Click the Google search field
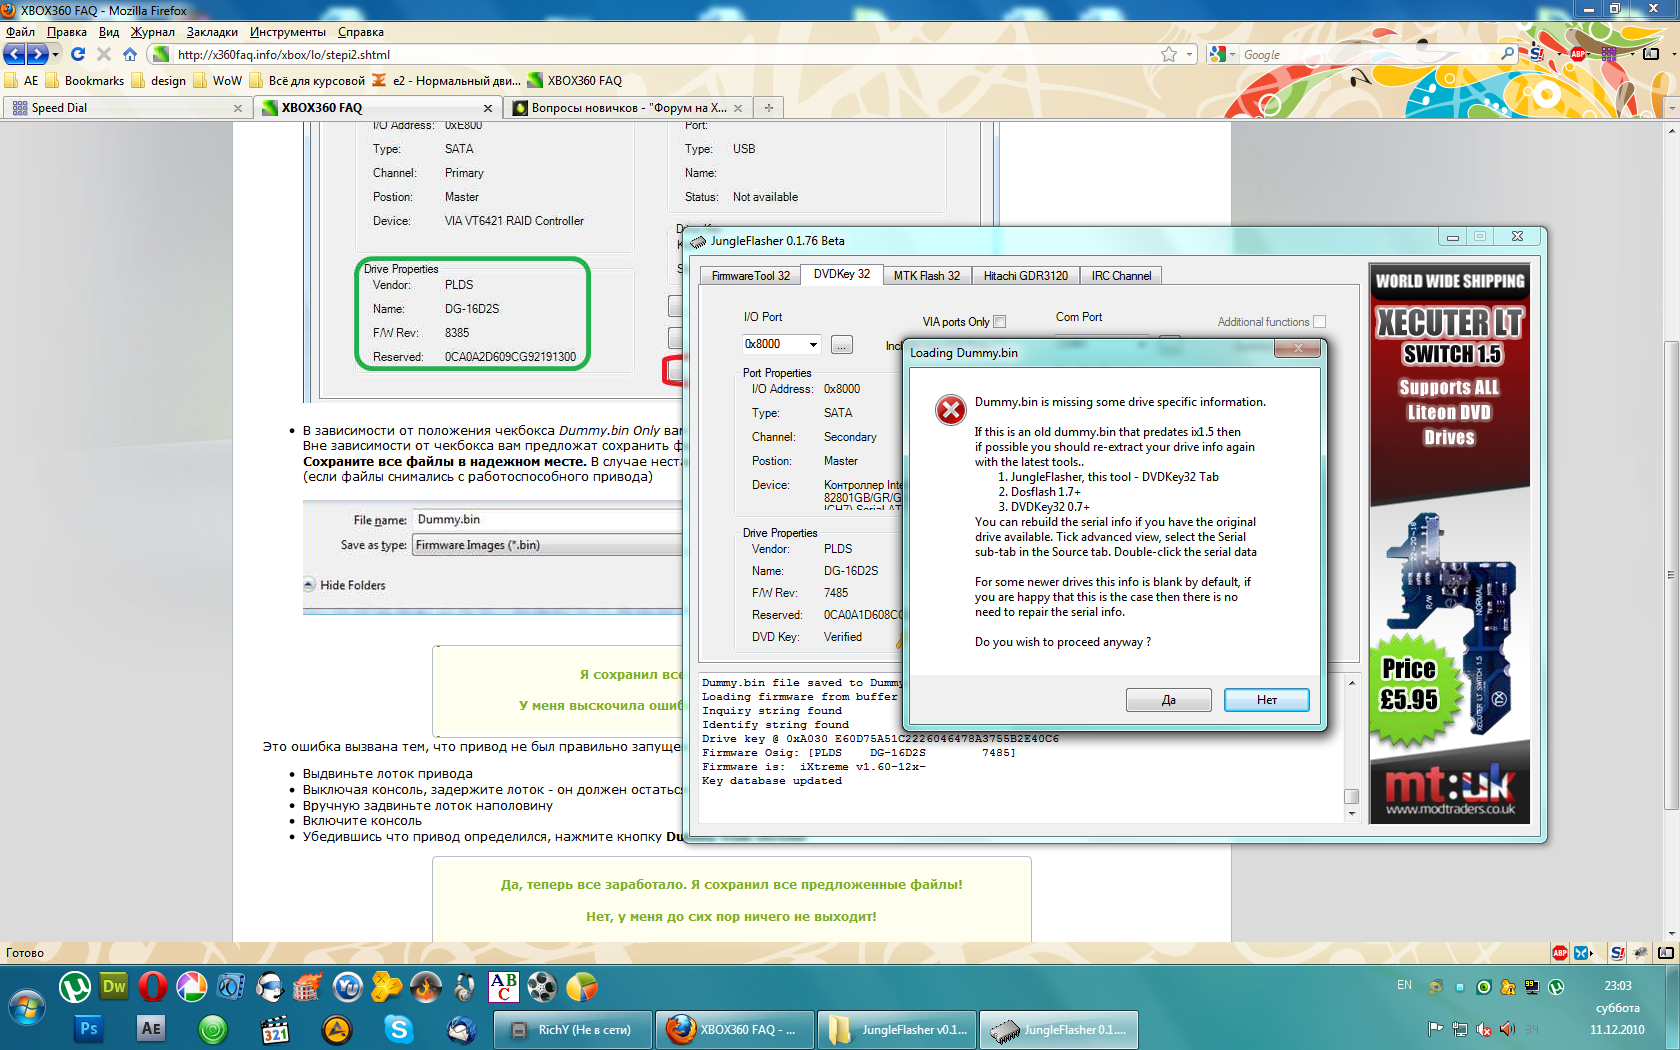 pos(1368,55)
